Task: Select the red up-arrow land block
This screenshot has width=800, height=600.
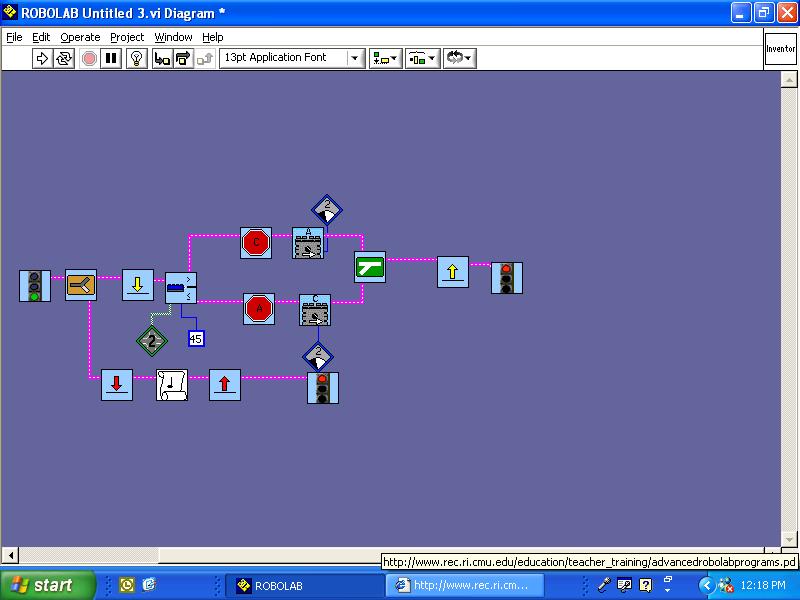Action: 225,385
